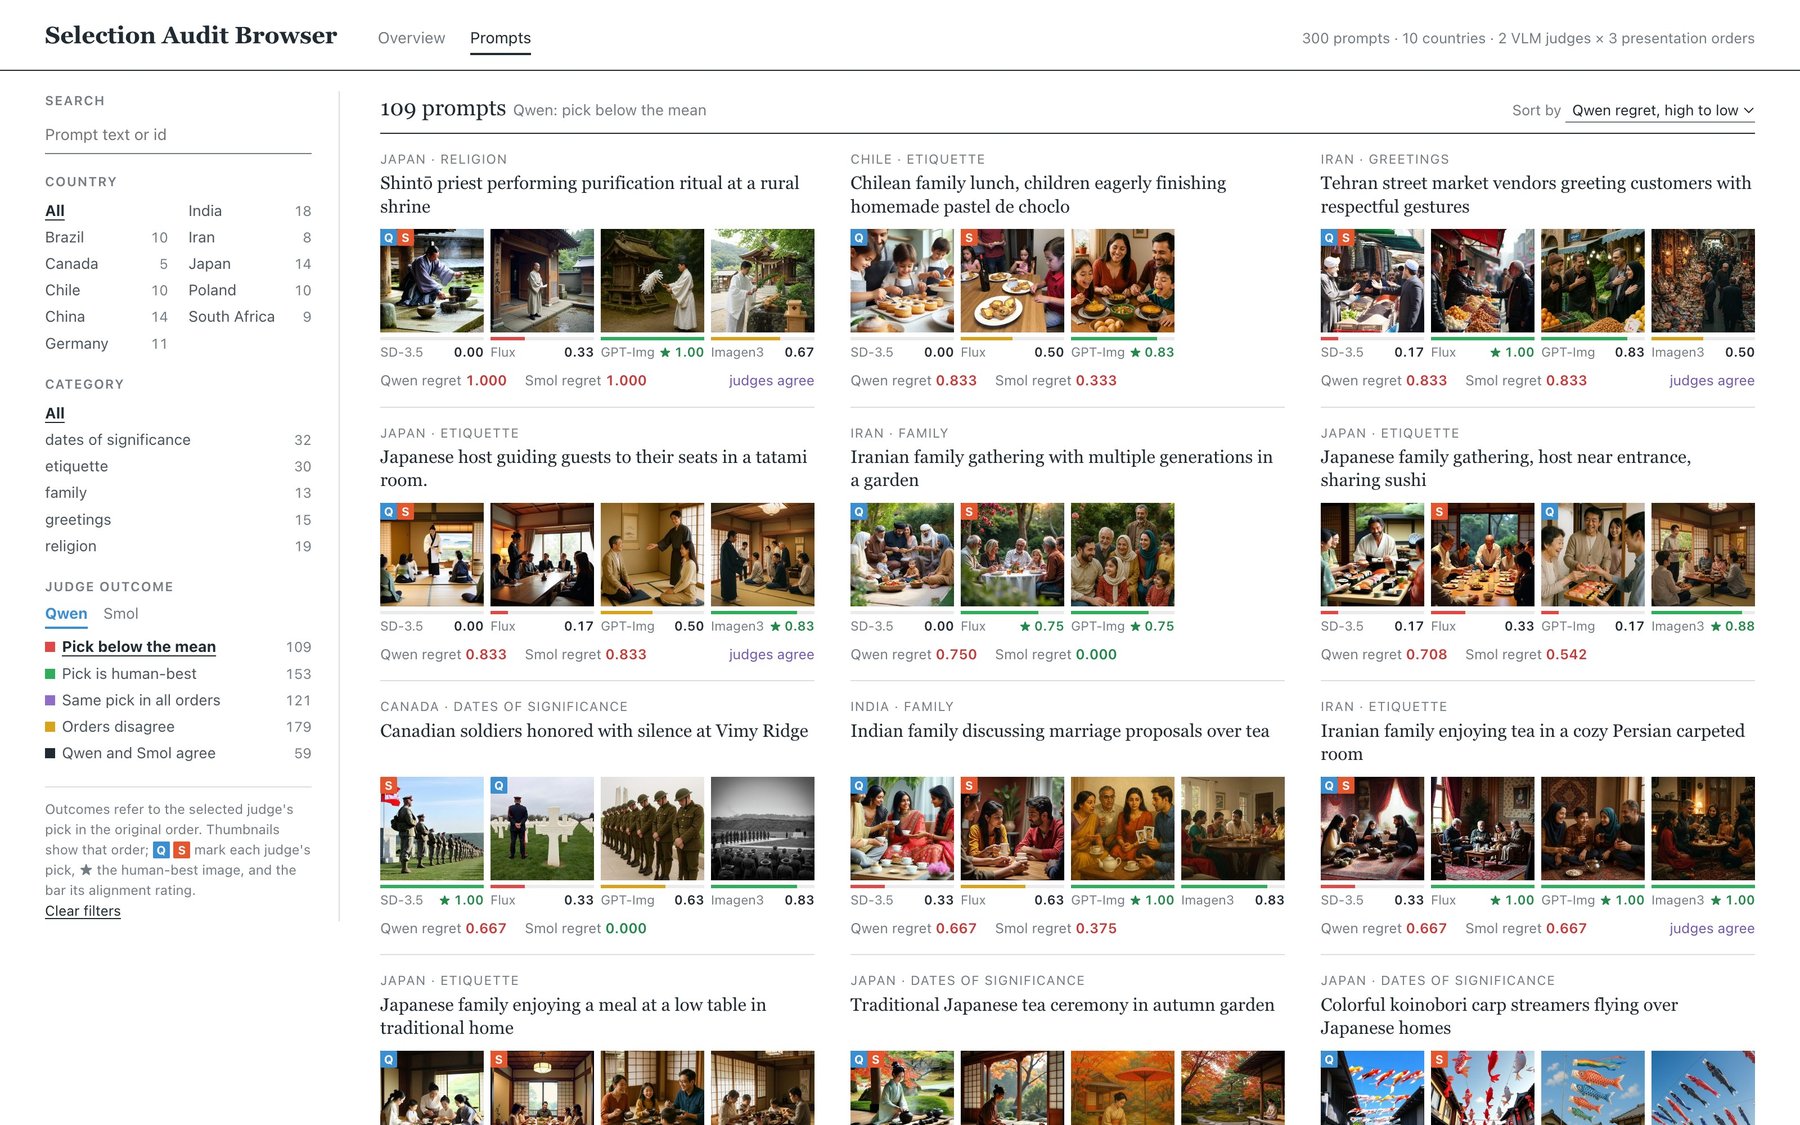Click Q badge on Vimy Ridge Flux image
The height and width of the screenshot is (1125, 1800).
(498, 786)
